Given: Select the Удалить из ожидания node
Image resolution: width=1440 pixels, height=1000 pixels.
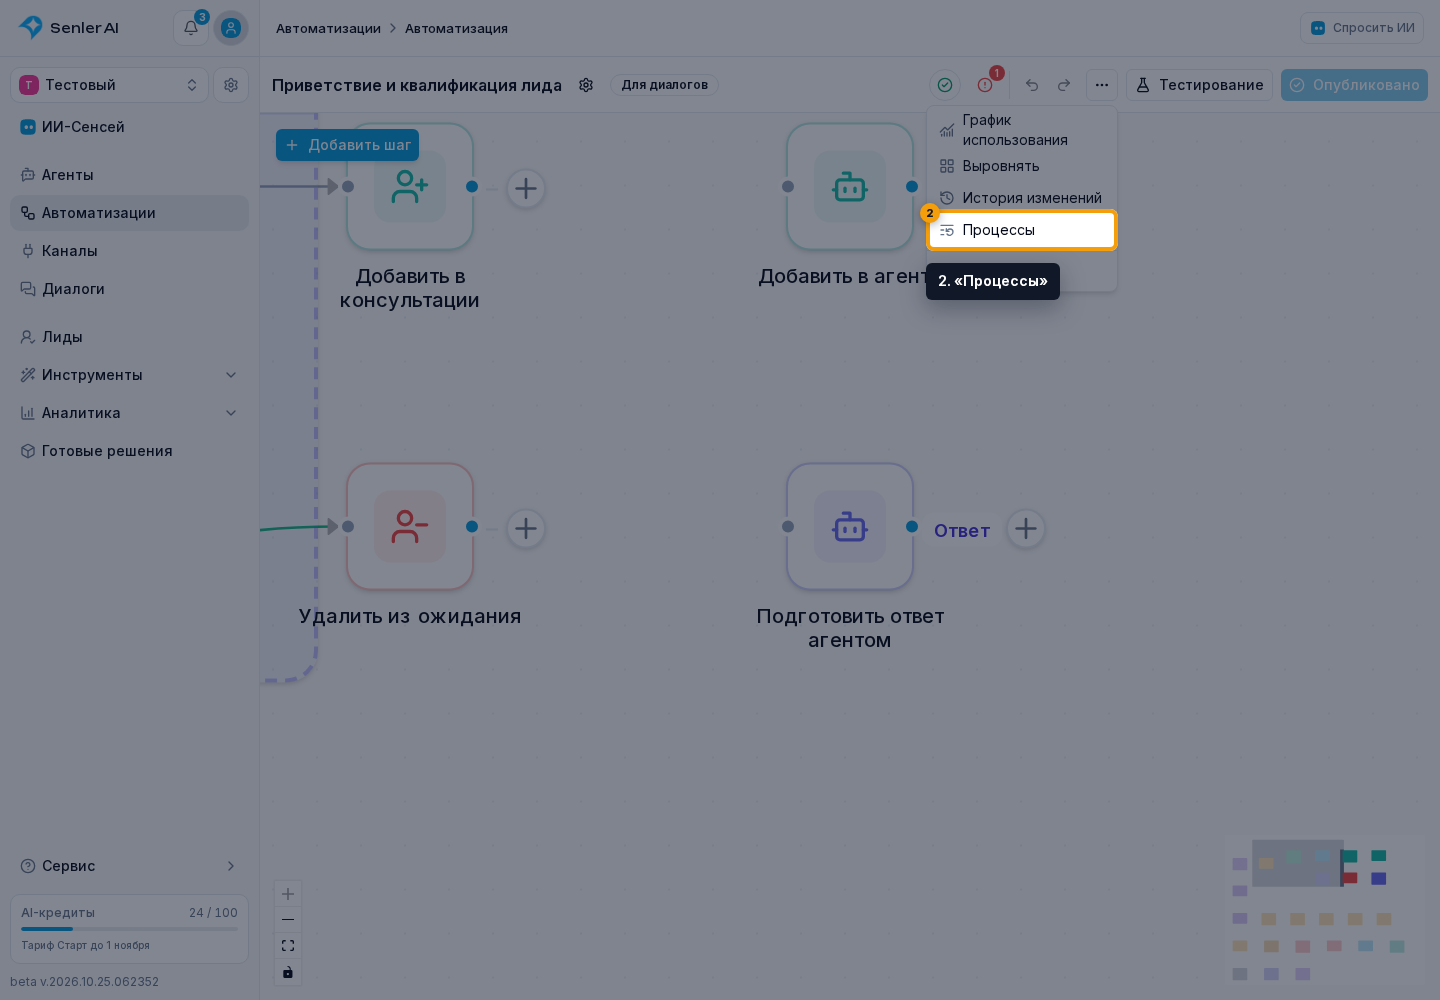Looking at the screenshot, I should coord(410,527).
